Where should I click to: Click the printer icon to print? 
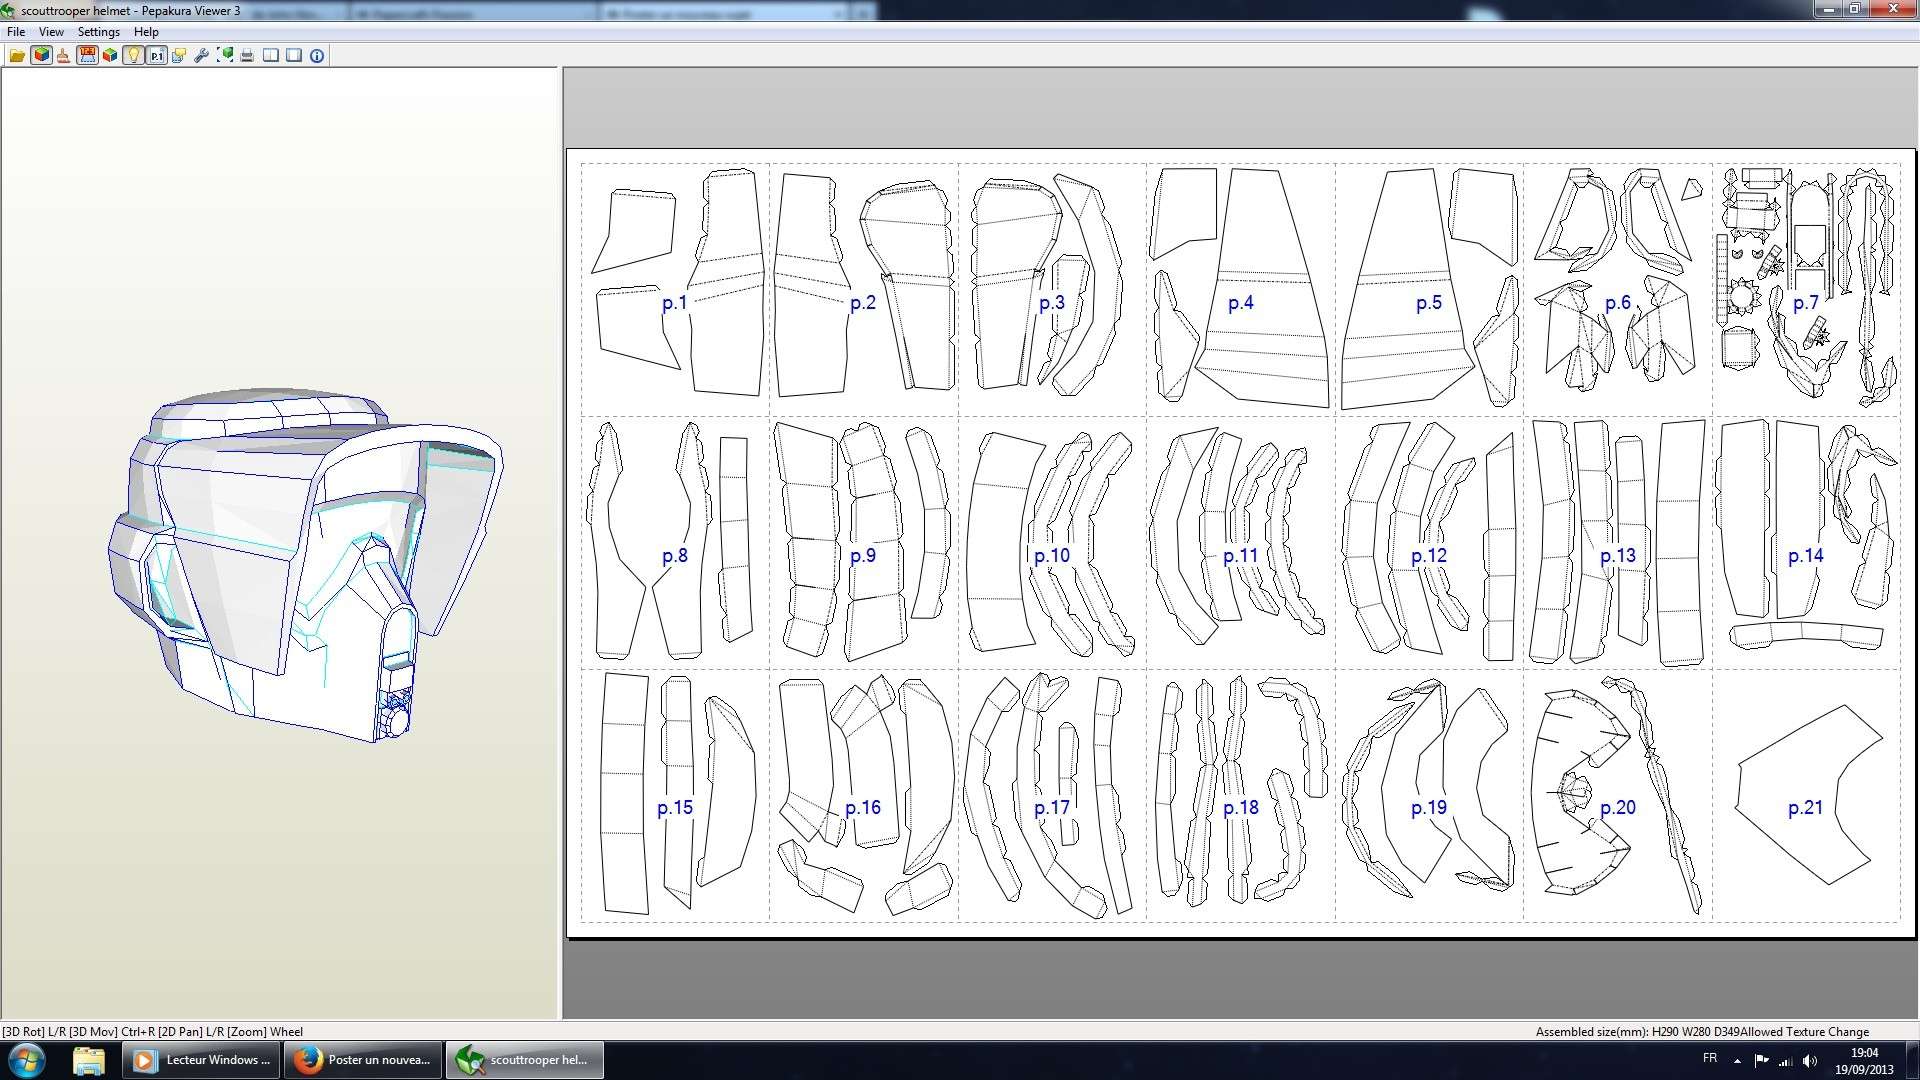[x=247, y=56]
